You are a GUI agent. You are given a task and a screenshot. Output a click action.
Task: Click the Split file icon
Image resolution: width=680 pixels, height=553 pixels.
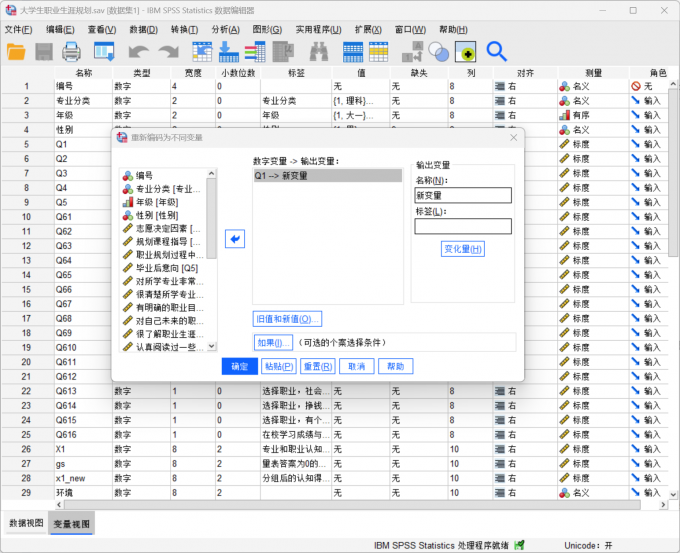412,52
